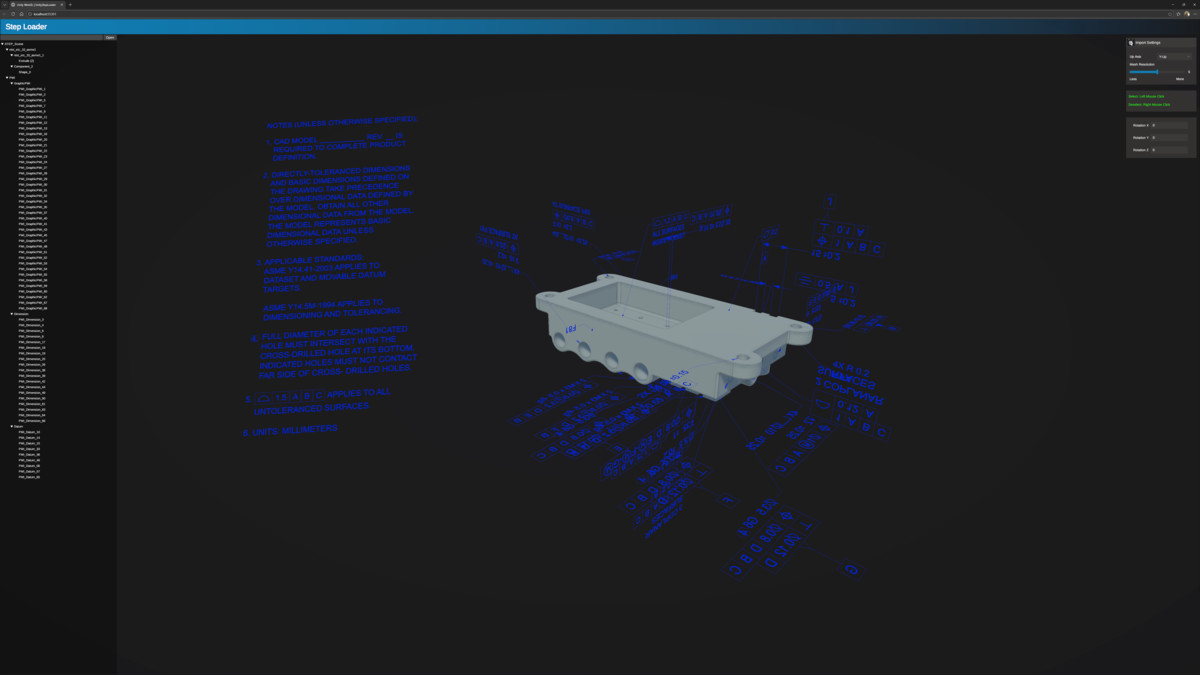Select PMI_Datum_14 in the tree
Screen dimensions: 1200x675
29,438
